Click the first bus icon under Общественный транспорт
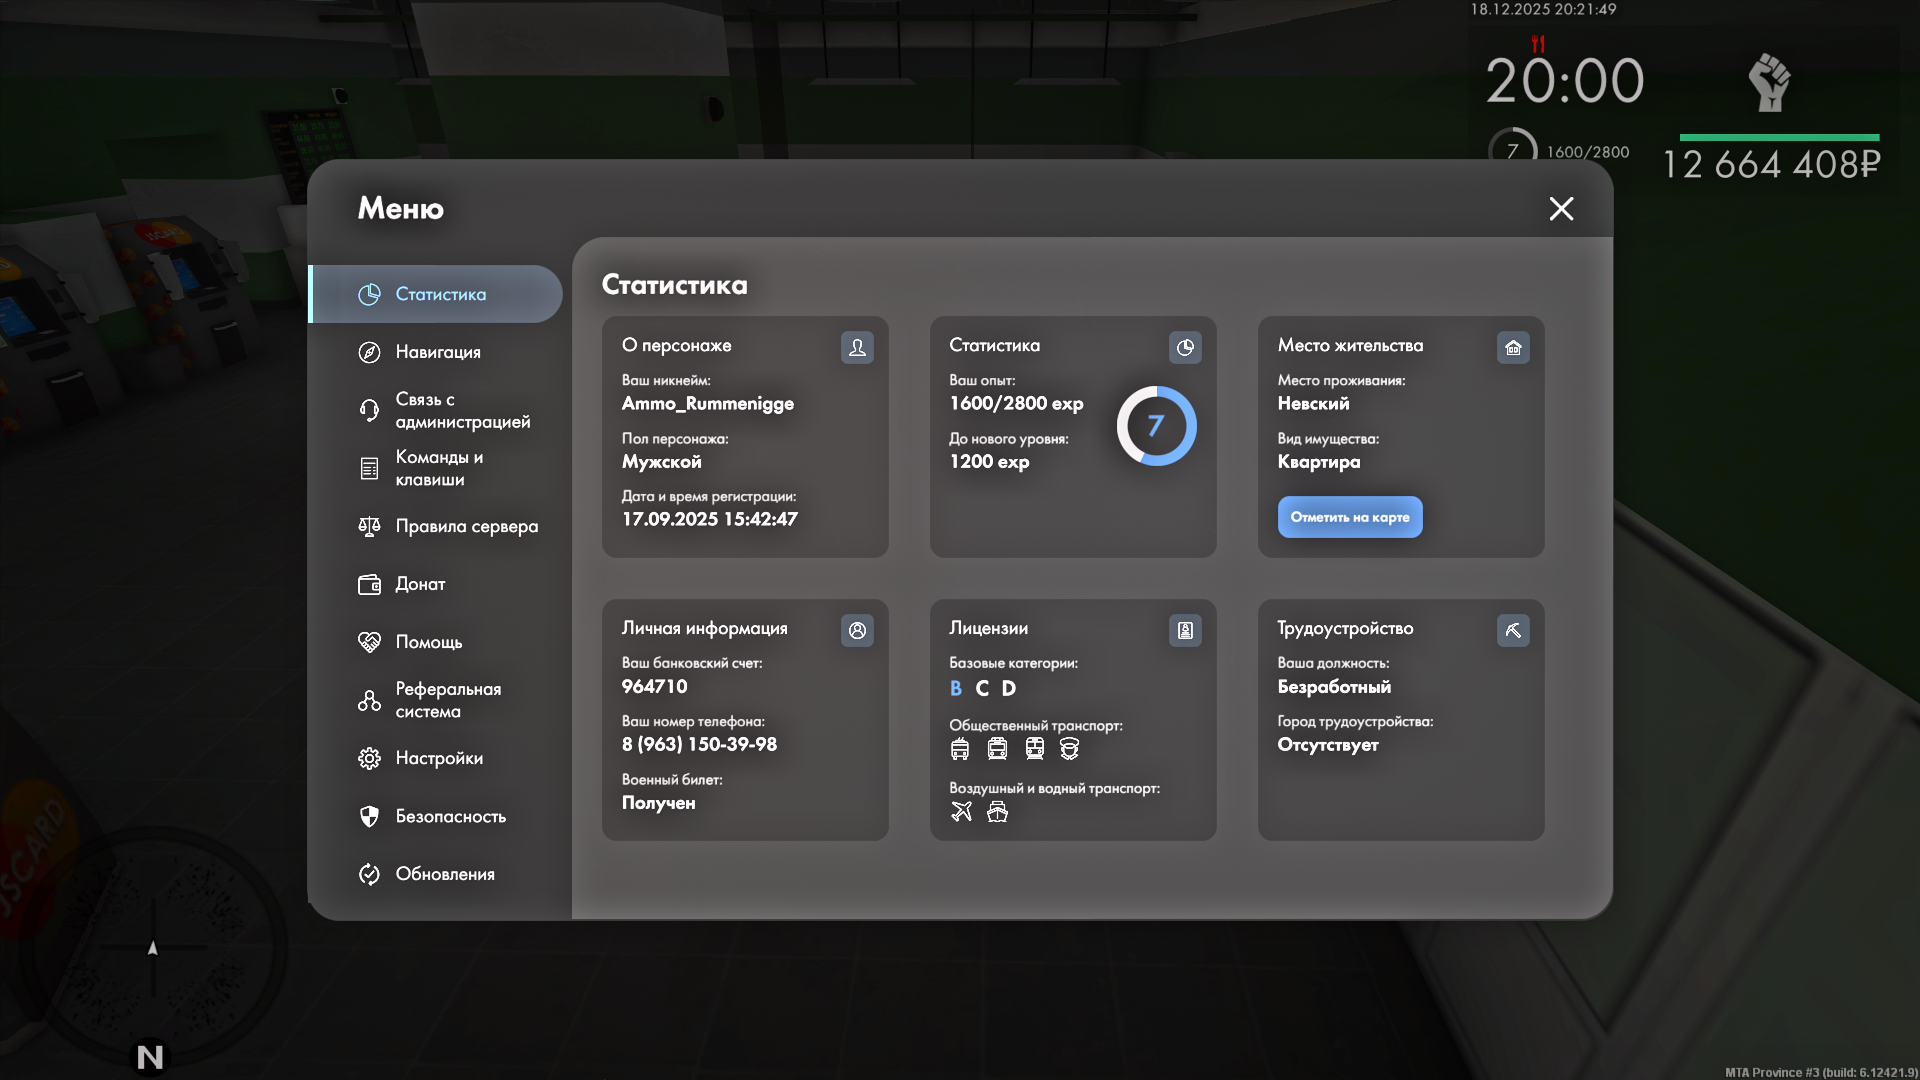The width and height of the screenshot is (1920, 1080). click(x=960, y=748)
